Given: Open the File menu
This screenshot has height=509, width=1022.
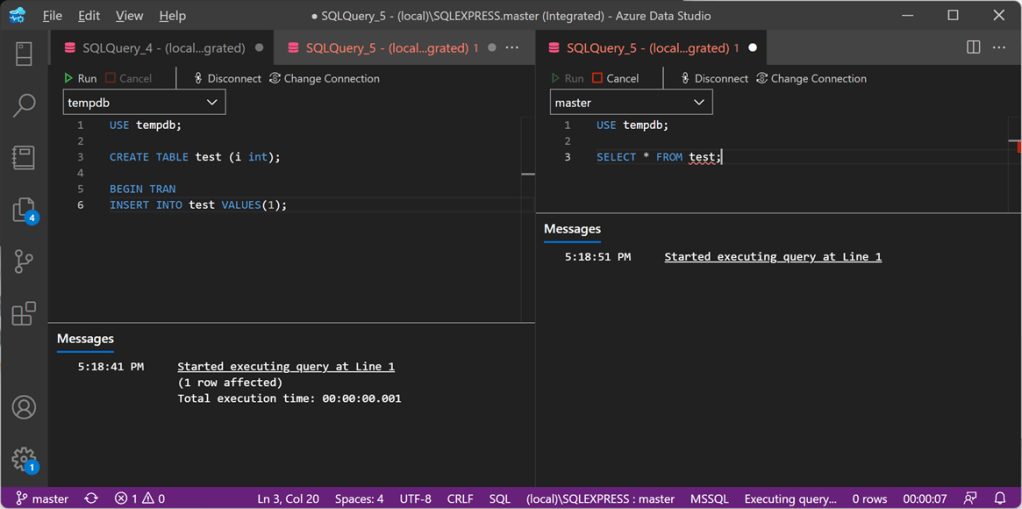Looking at the screenshot, I should [52, 16].
